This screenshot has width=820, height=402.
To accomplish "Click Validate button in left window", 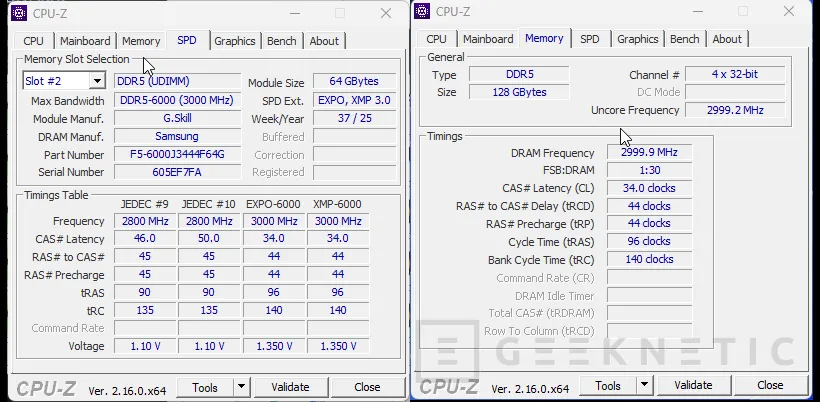I will 290,387.
